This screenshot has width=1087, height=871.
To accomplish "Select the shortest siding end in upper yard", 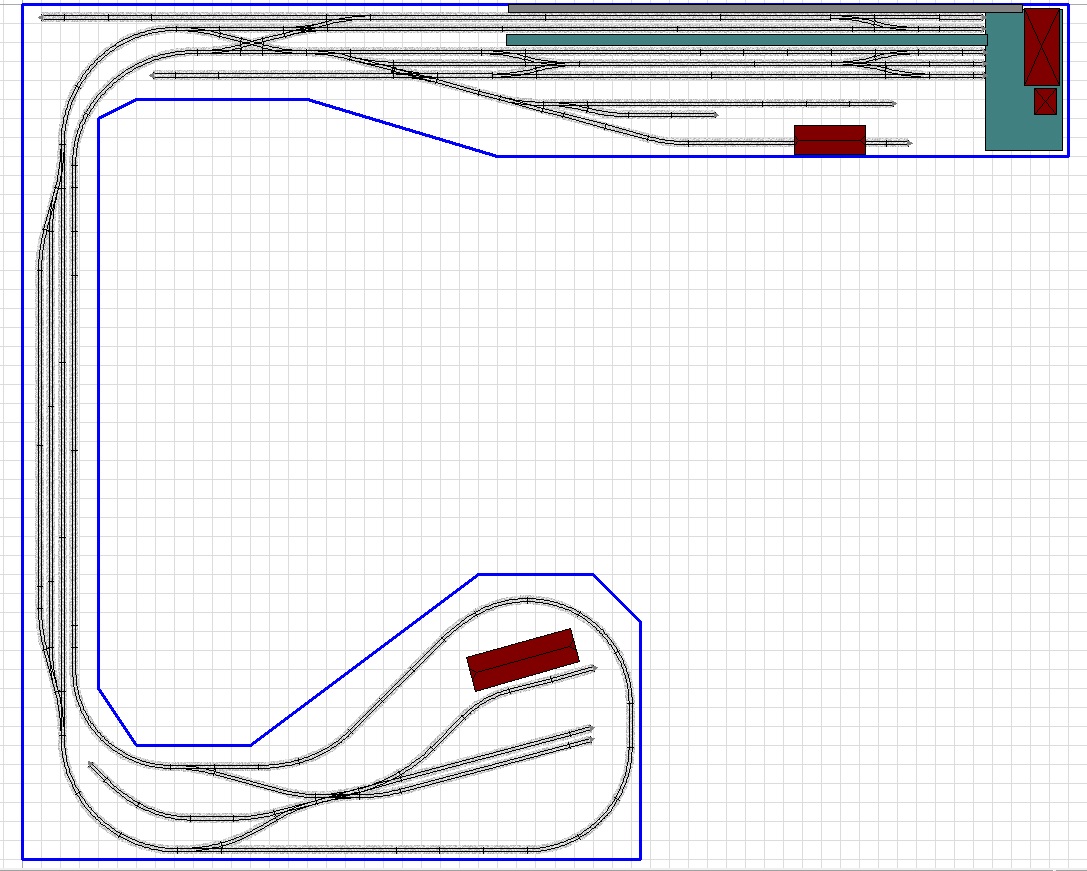I will coord(715,115).
